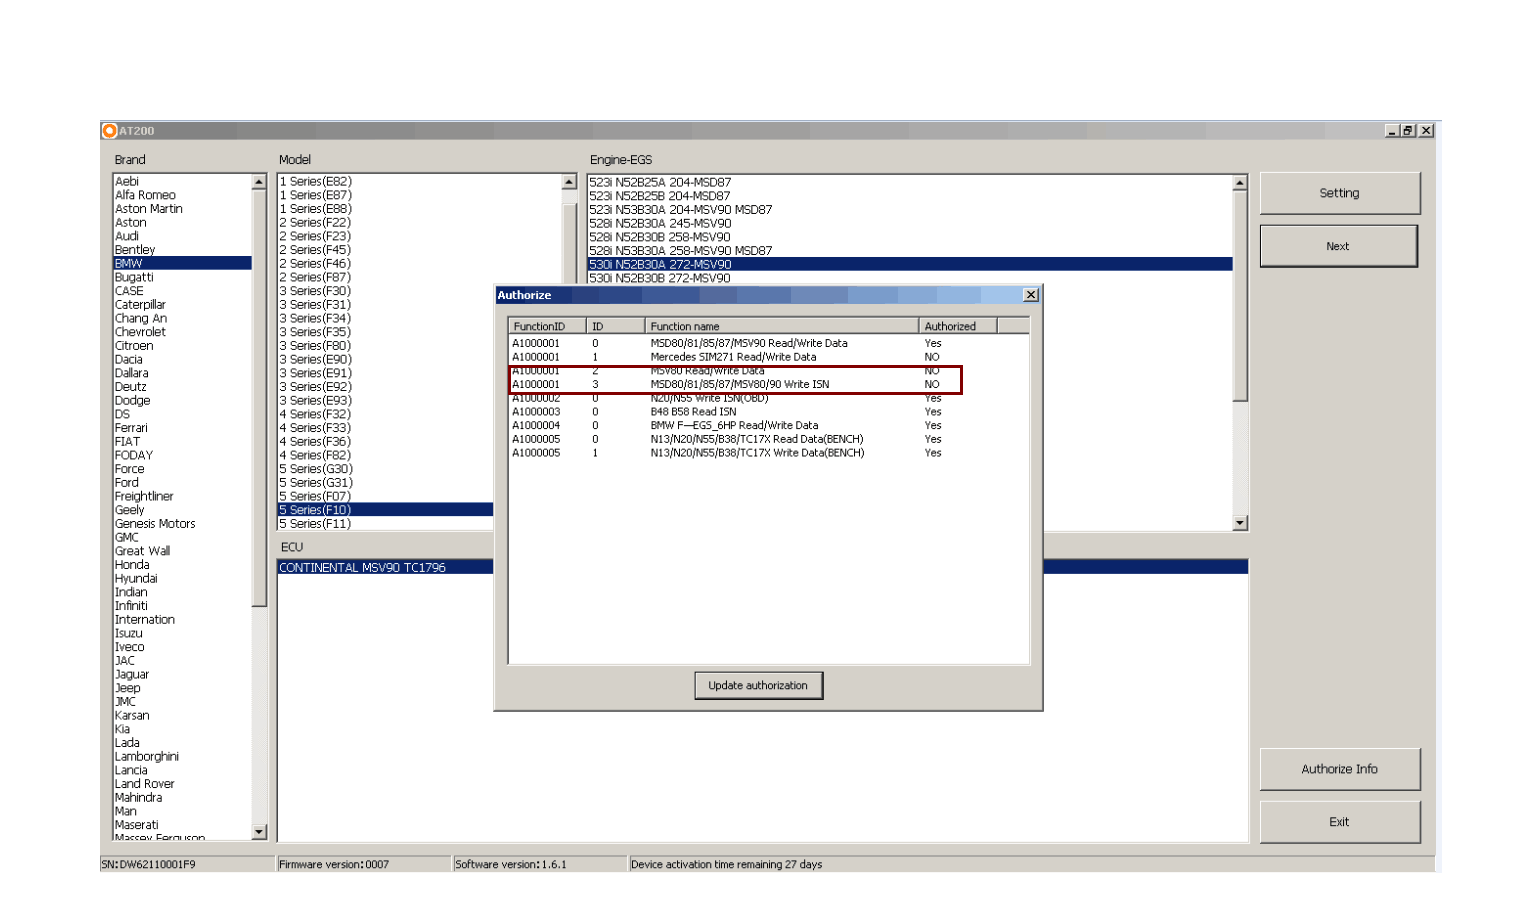Click the Exit button
1517x915 pixels.
(1340, 821)
